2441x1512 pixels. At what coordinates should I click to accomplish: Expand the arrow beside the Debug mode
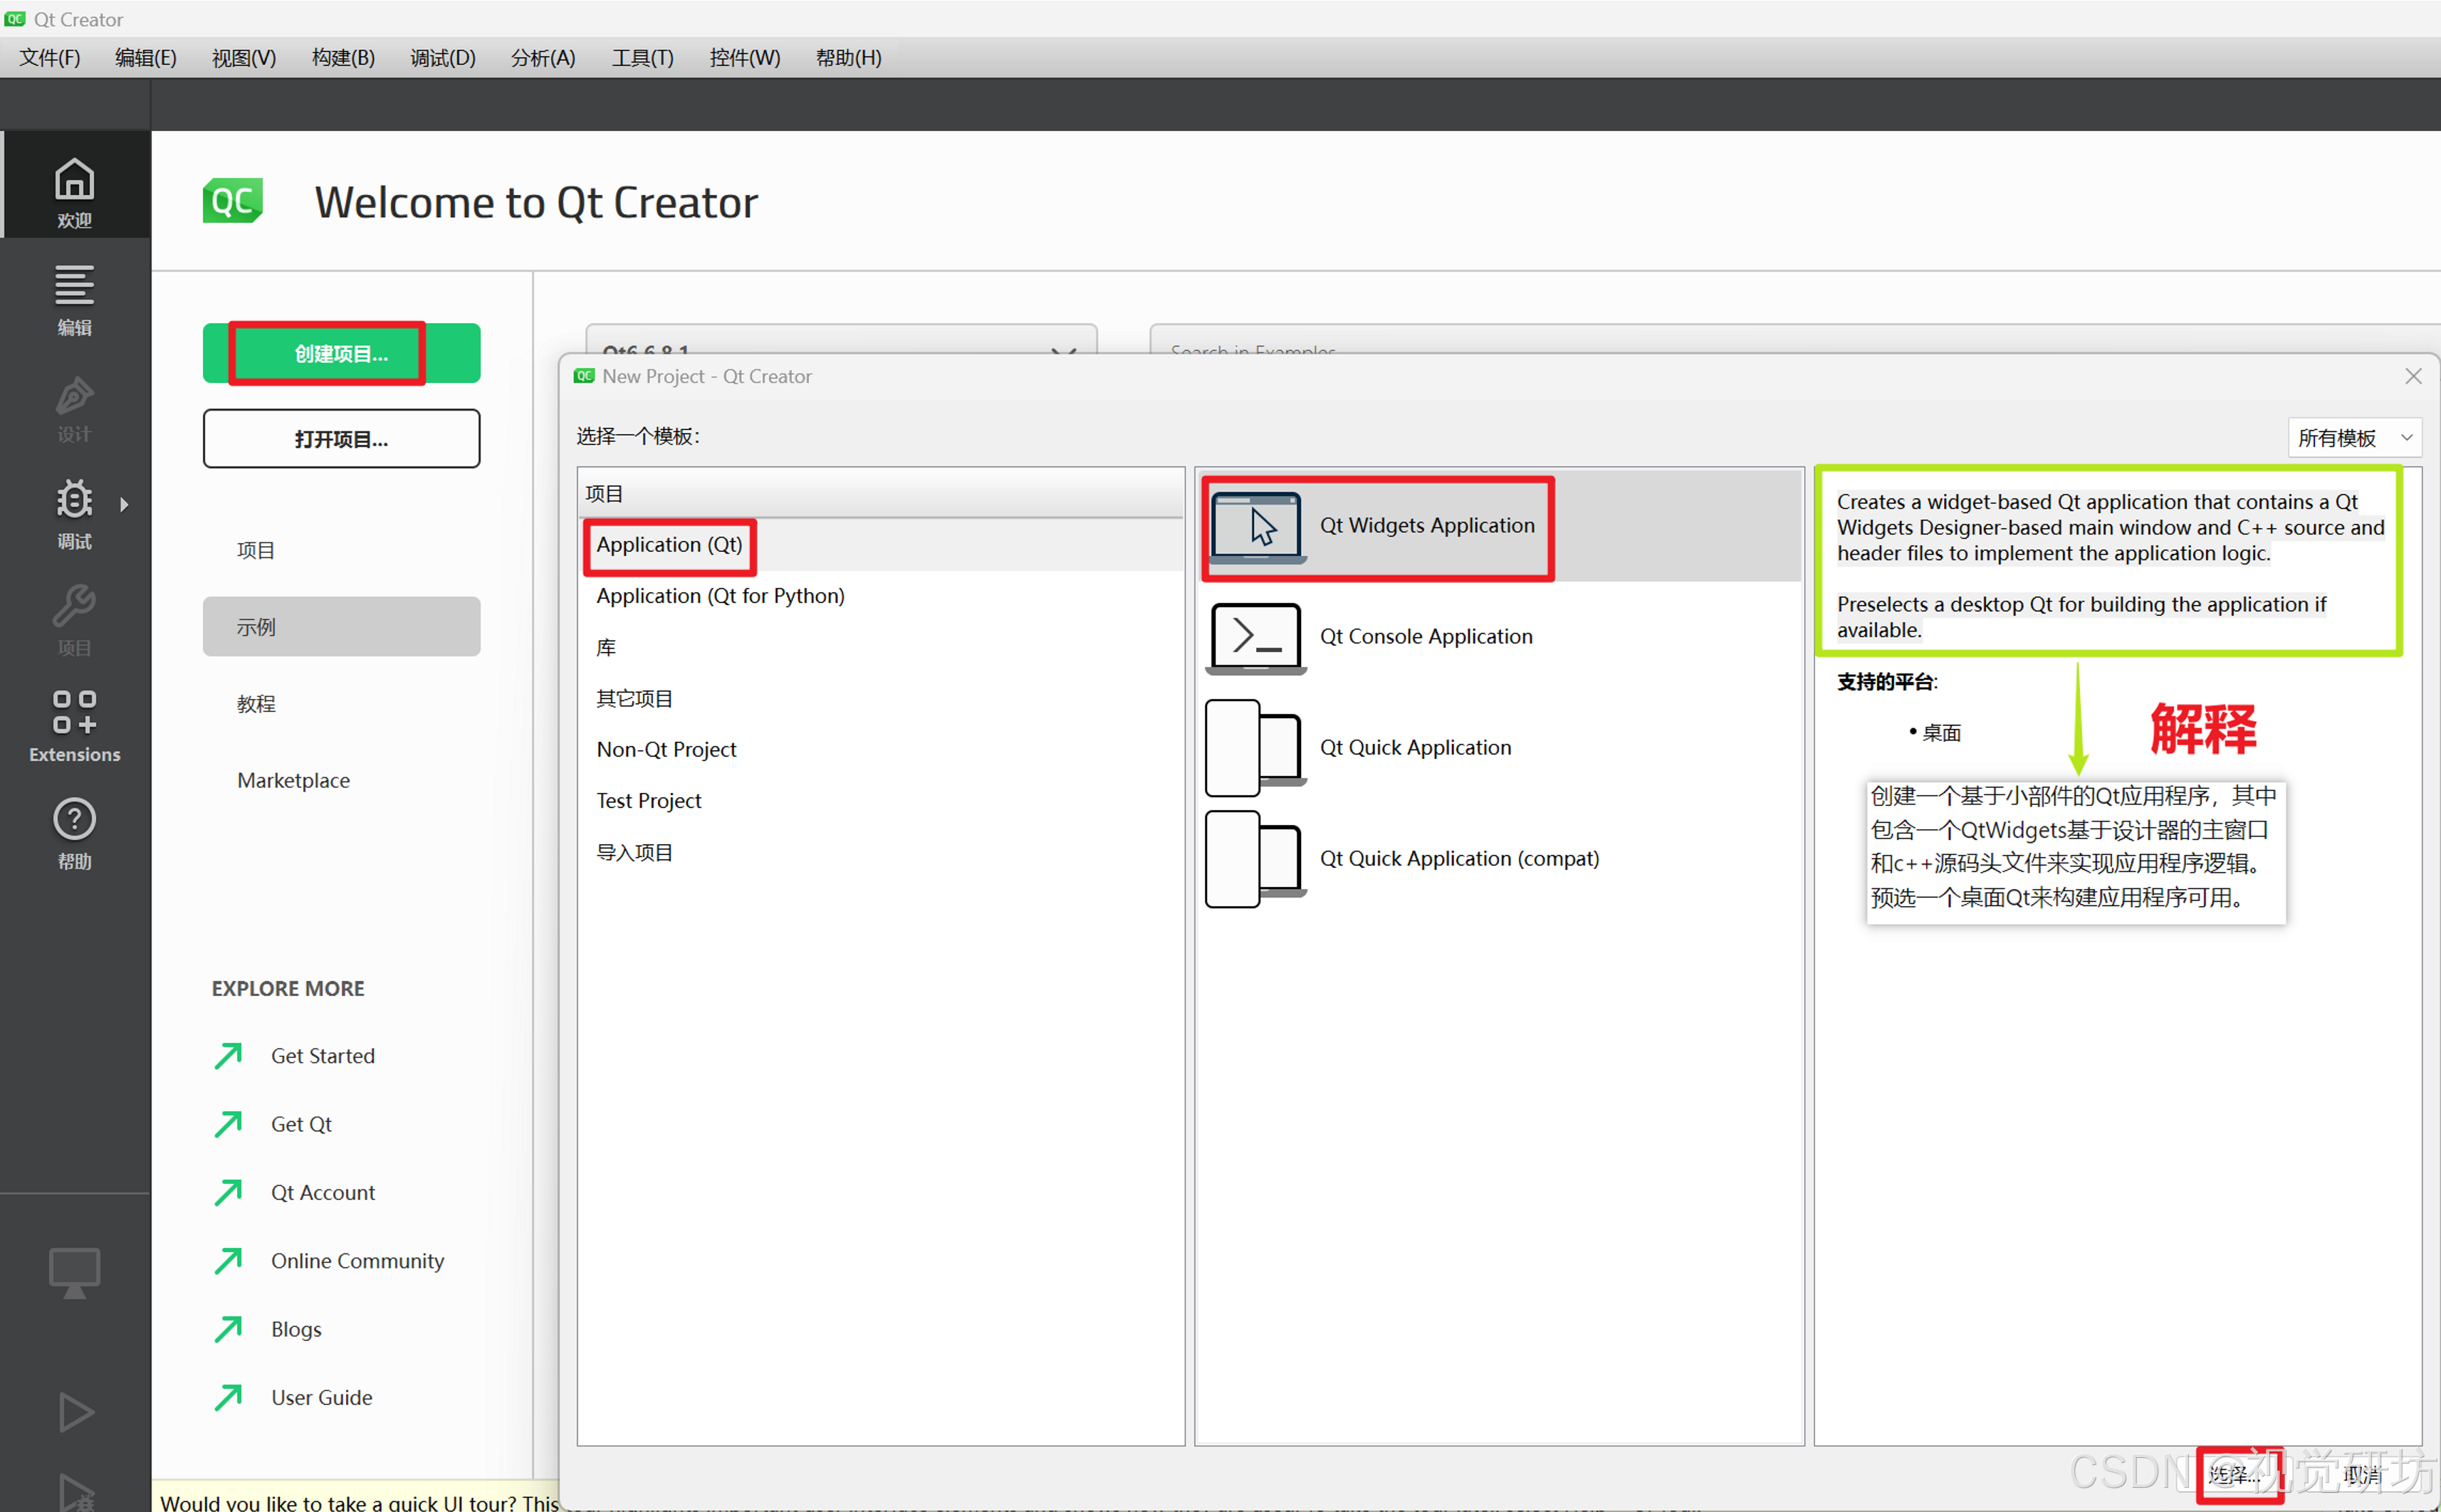click(x=124, y=504)
